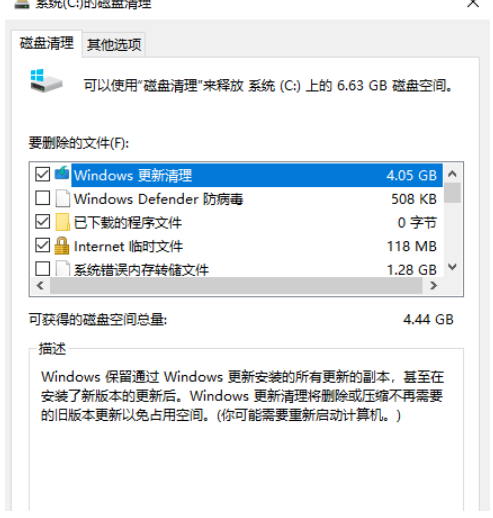Check the 系统错误内存转储文件 checkbox

[42, 268]
